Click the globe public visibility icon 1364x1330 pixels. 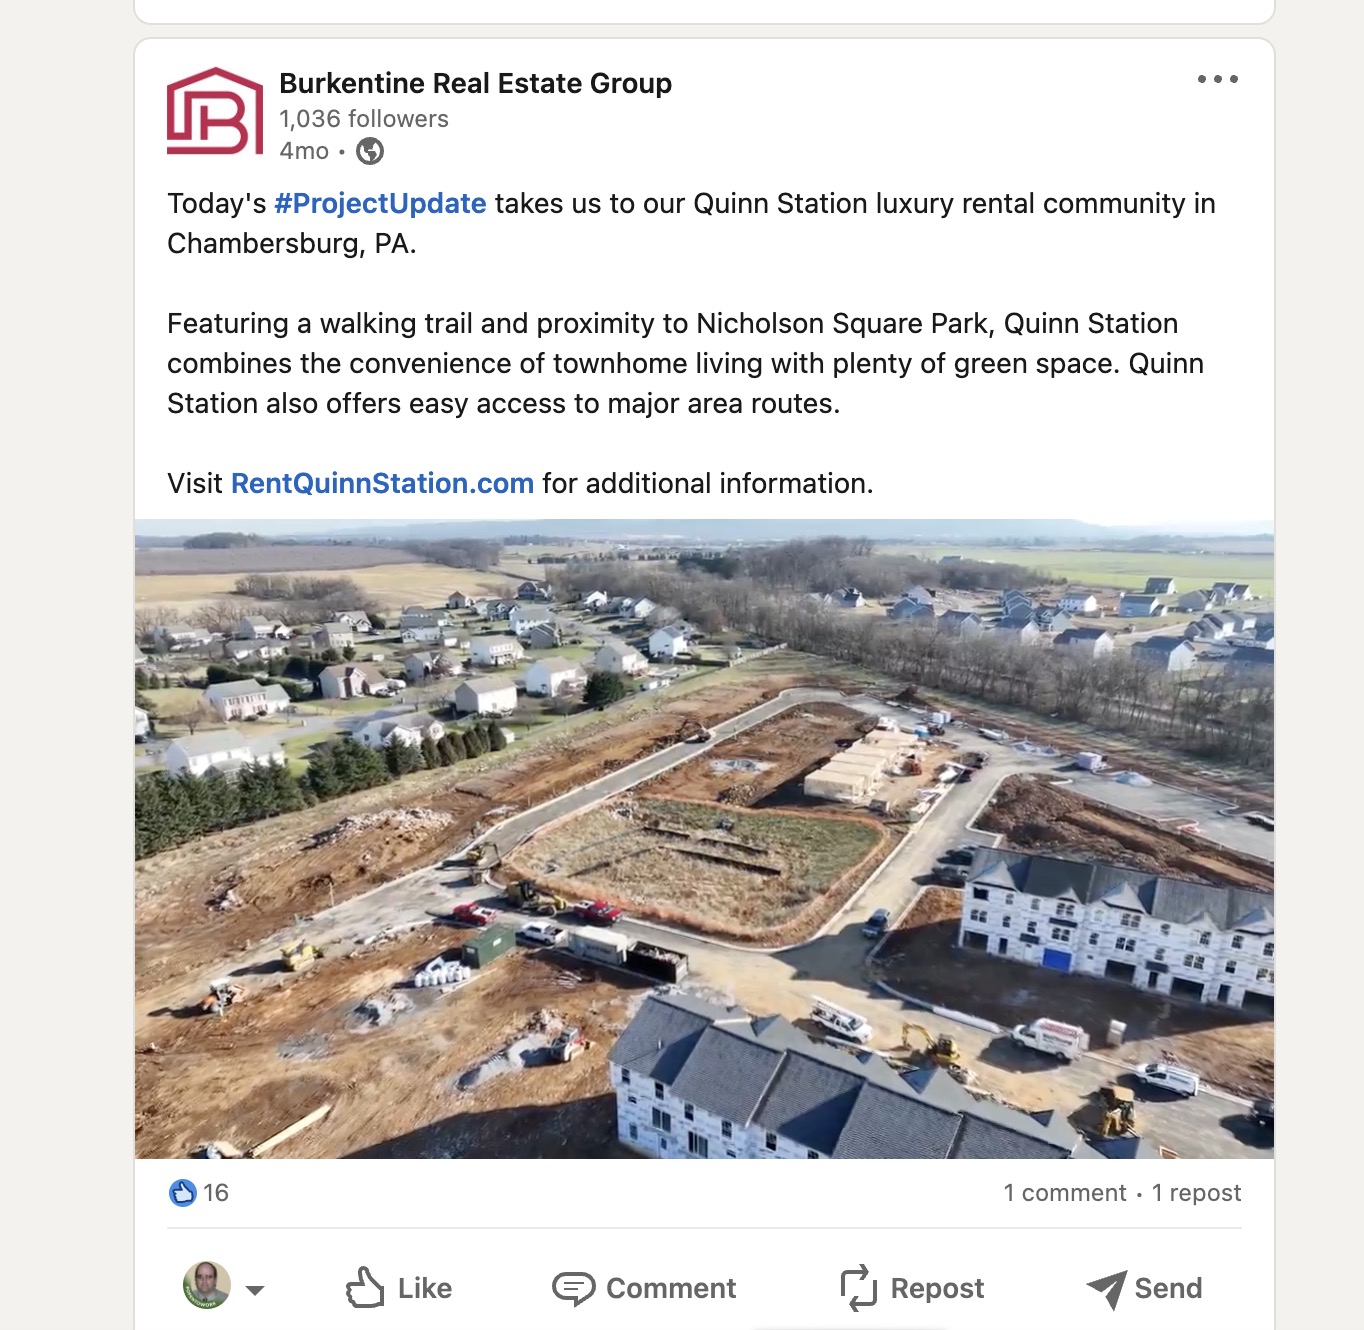(x=370, y=151)
